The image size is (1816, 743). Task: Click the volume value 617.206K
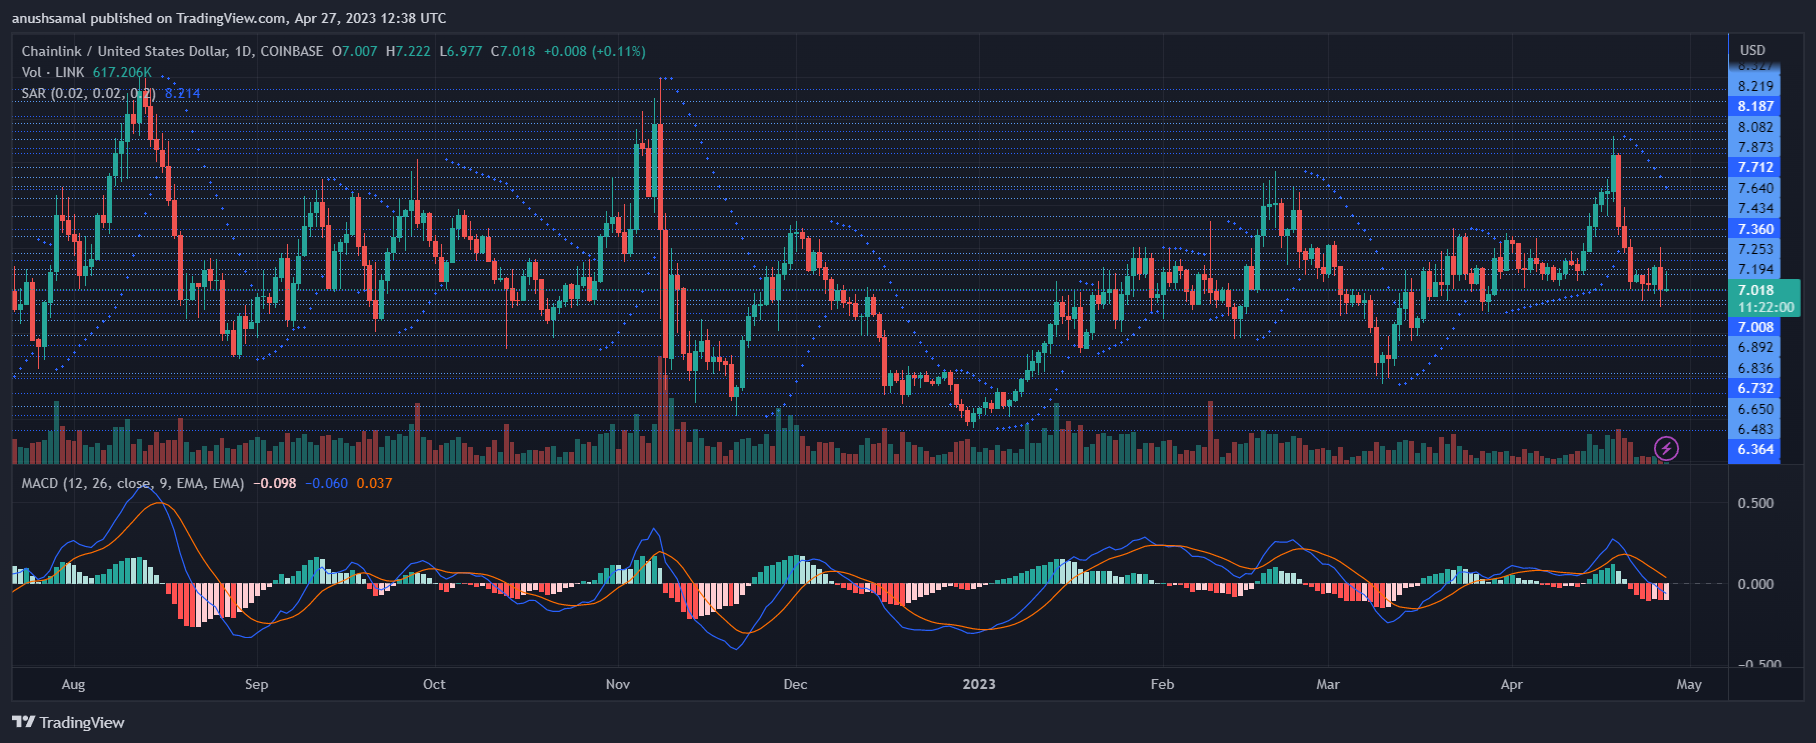pyautogui.click(x=122, y=72)
